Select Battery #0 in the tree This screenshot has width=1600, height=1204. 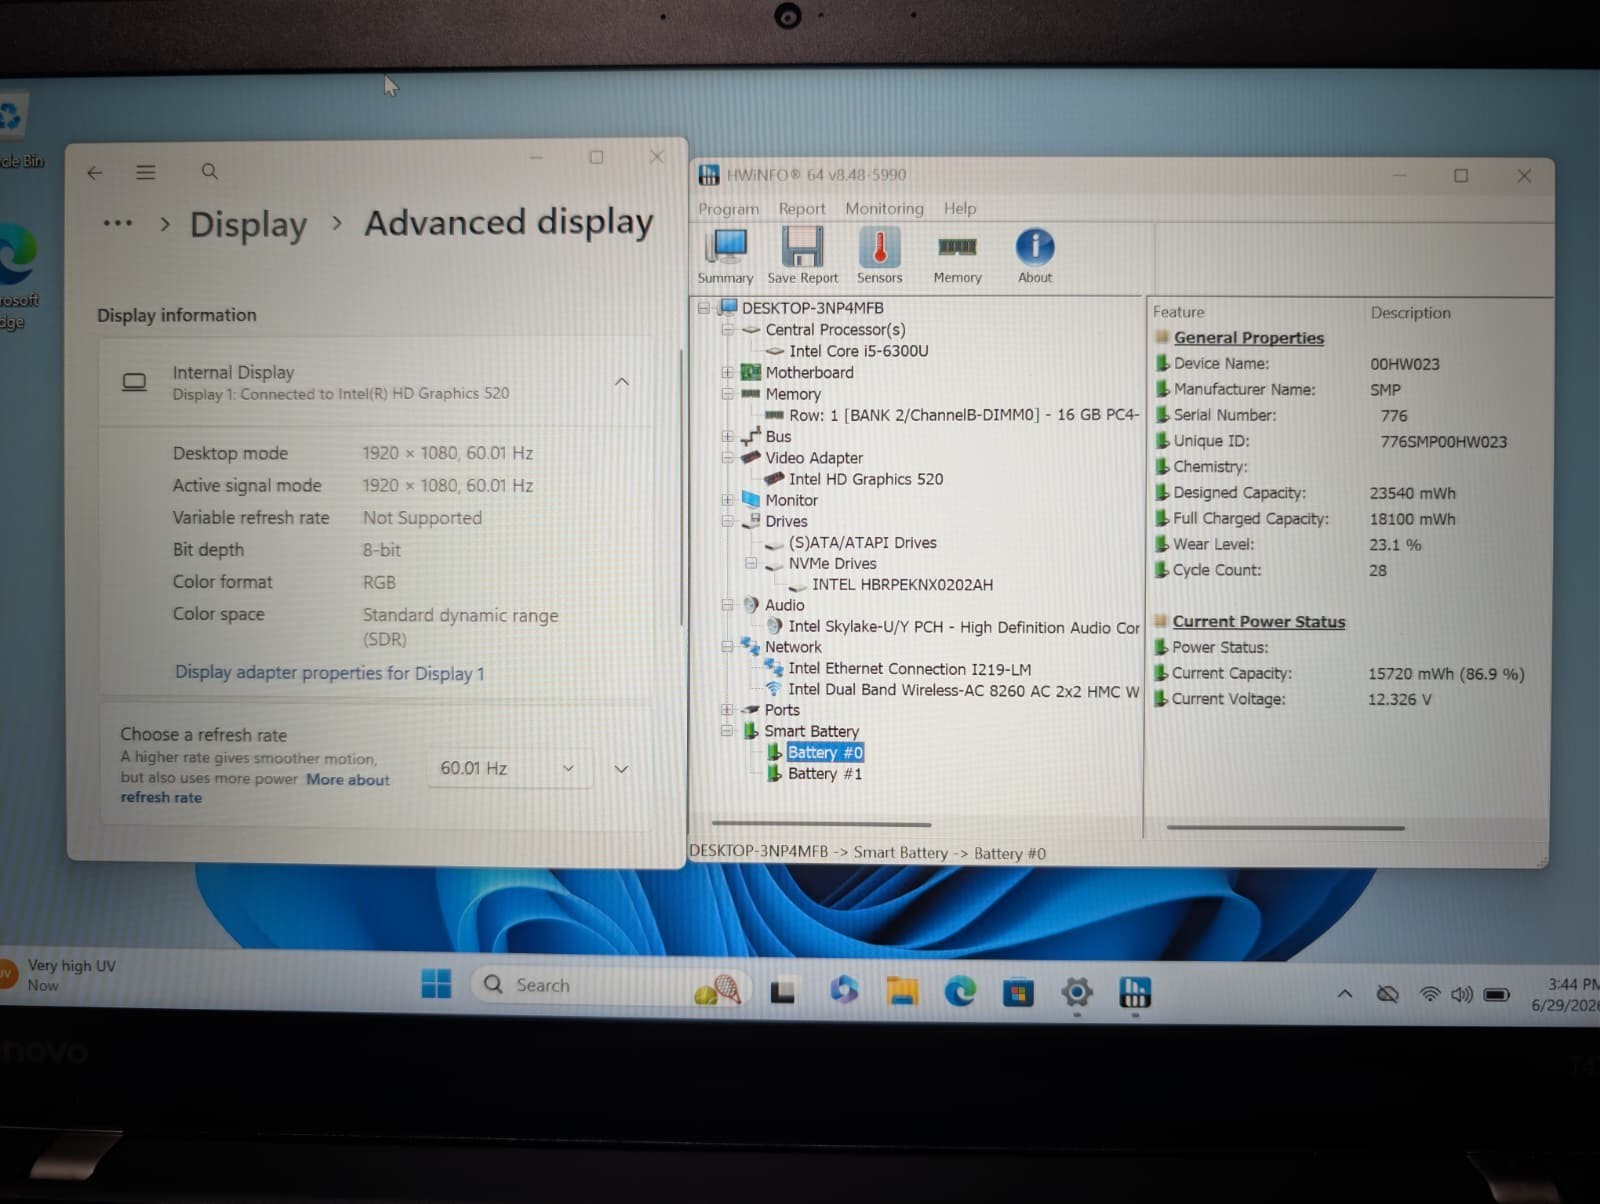click(x=825, y=752)
